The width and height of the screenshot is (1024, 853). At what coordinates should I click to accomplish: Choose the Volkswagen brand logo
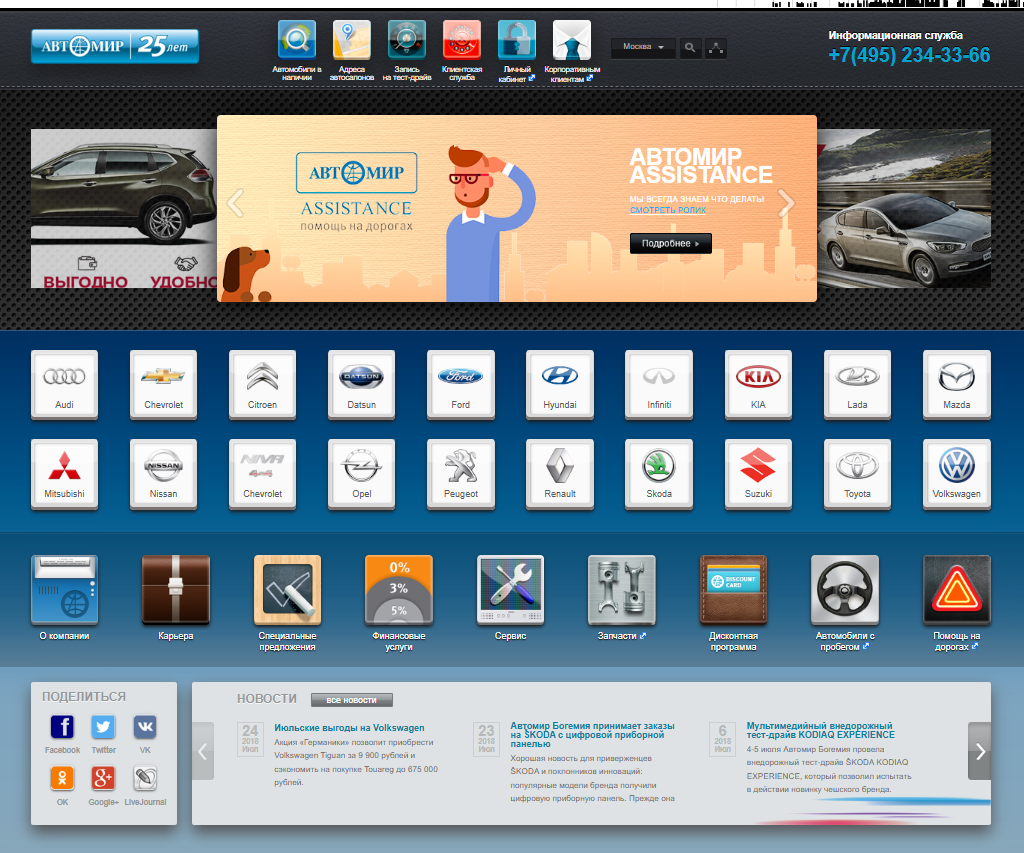pos(956,470)
